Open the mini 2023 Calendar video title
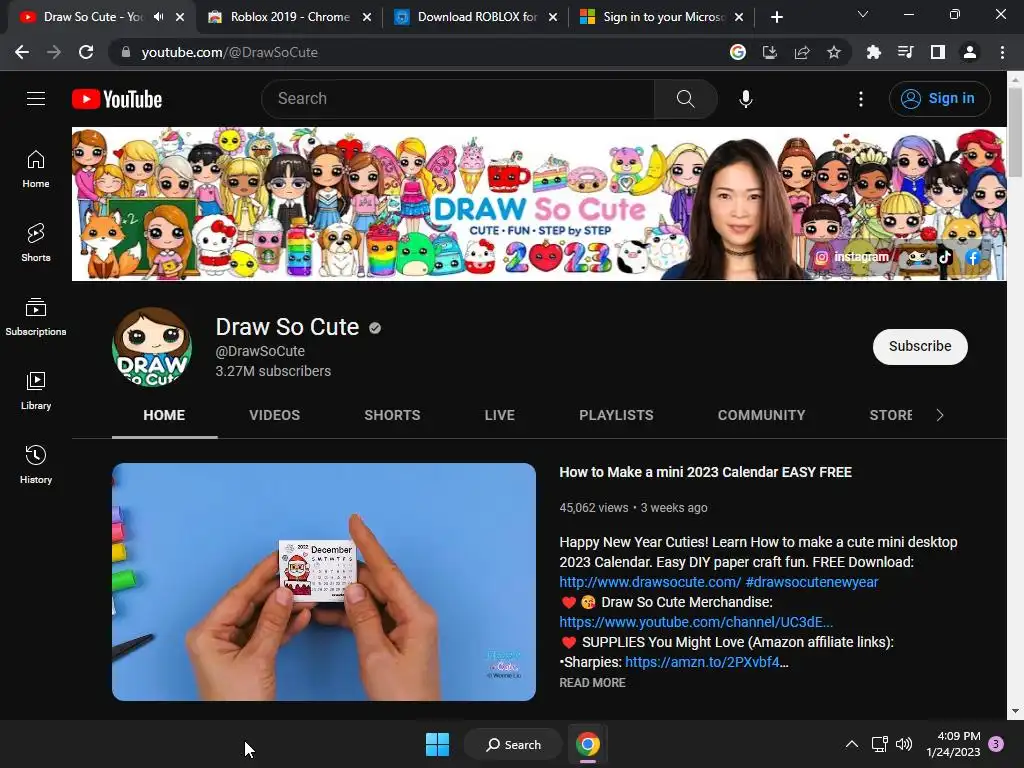 (x=705, y=472)
